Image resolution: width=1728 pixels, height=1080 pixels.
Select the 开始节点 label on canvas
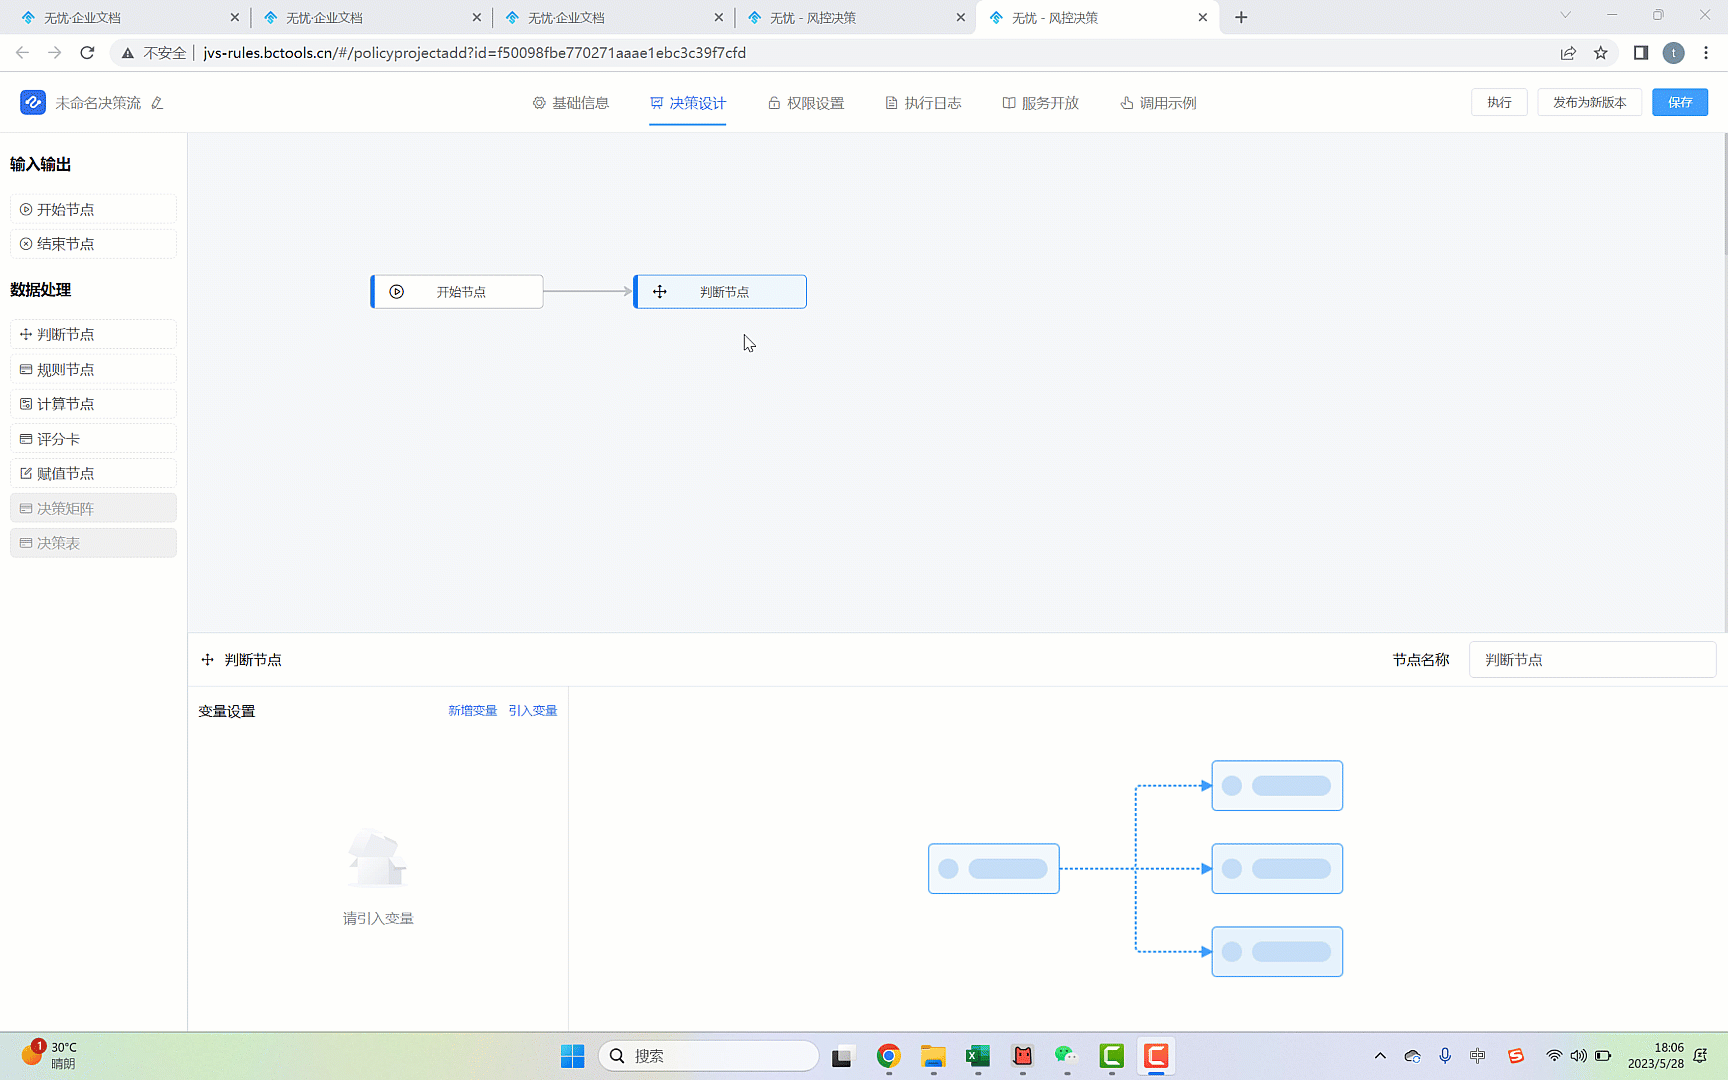point(461,292)
